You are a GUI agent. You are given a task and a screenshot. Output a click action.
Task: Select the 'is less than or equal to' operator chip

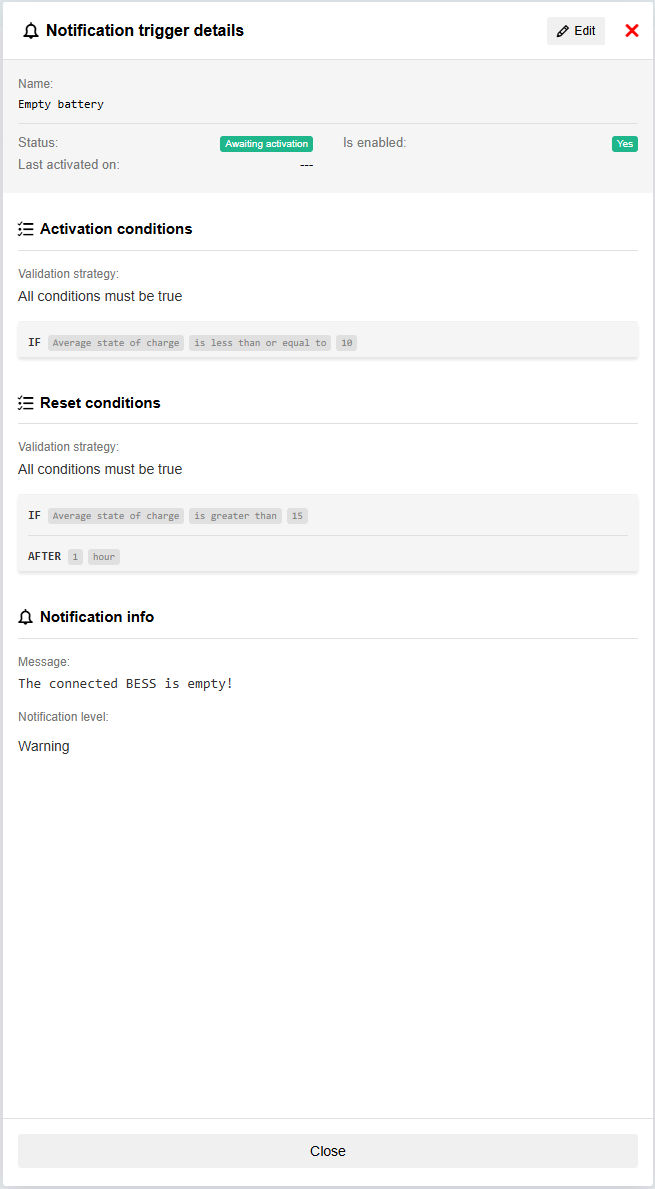click(x=260, y=343)
